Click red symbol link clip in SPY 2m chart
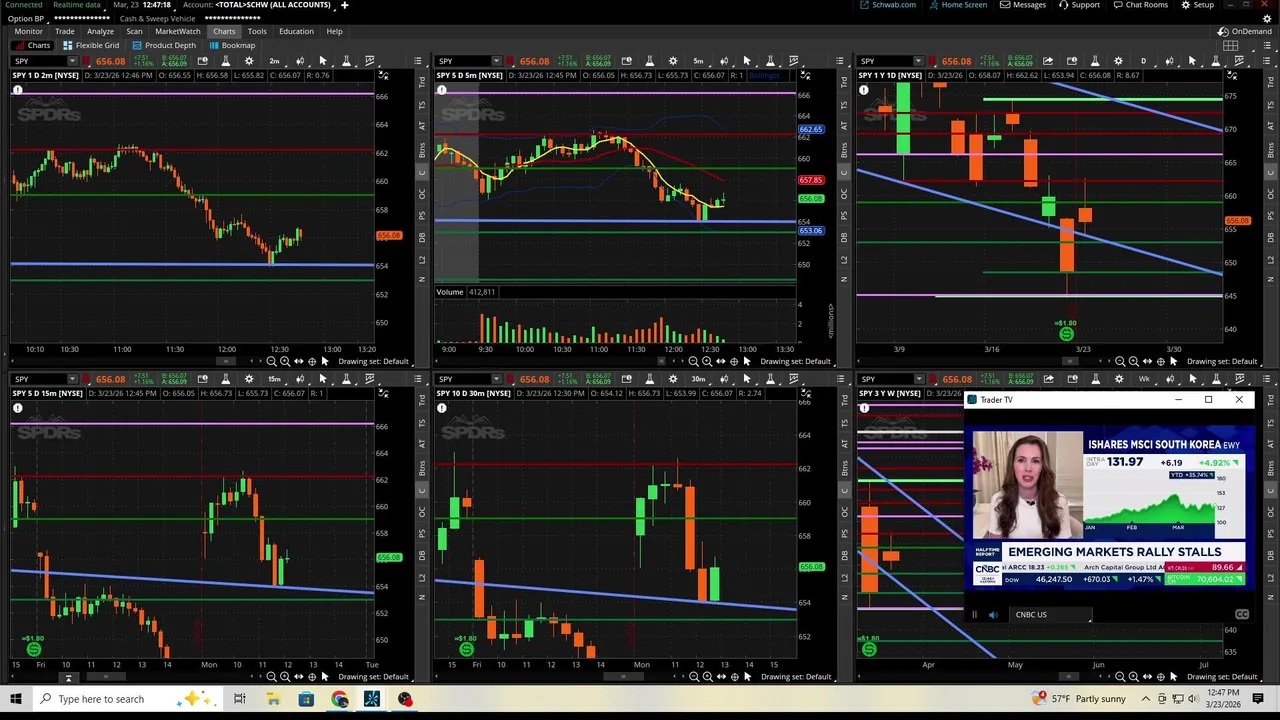This screenshot has height=720, width=1280. pos(87,61)
